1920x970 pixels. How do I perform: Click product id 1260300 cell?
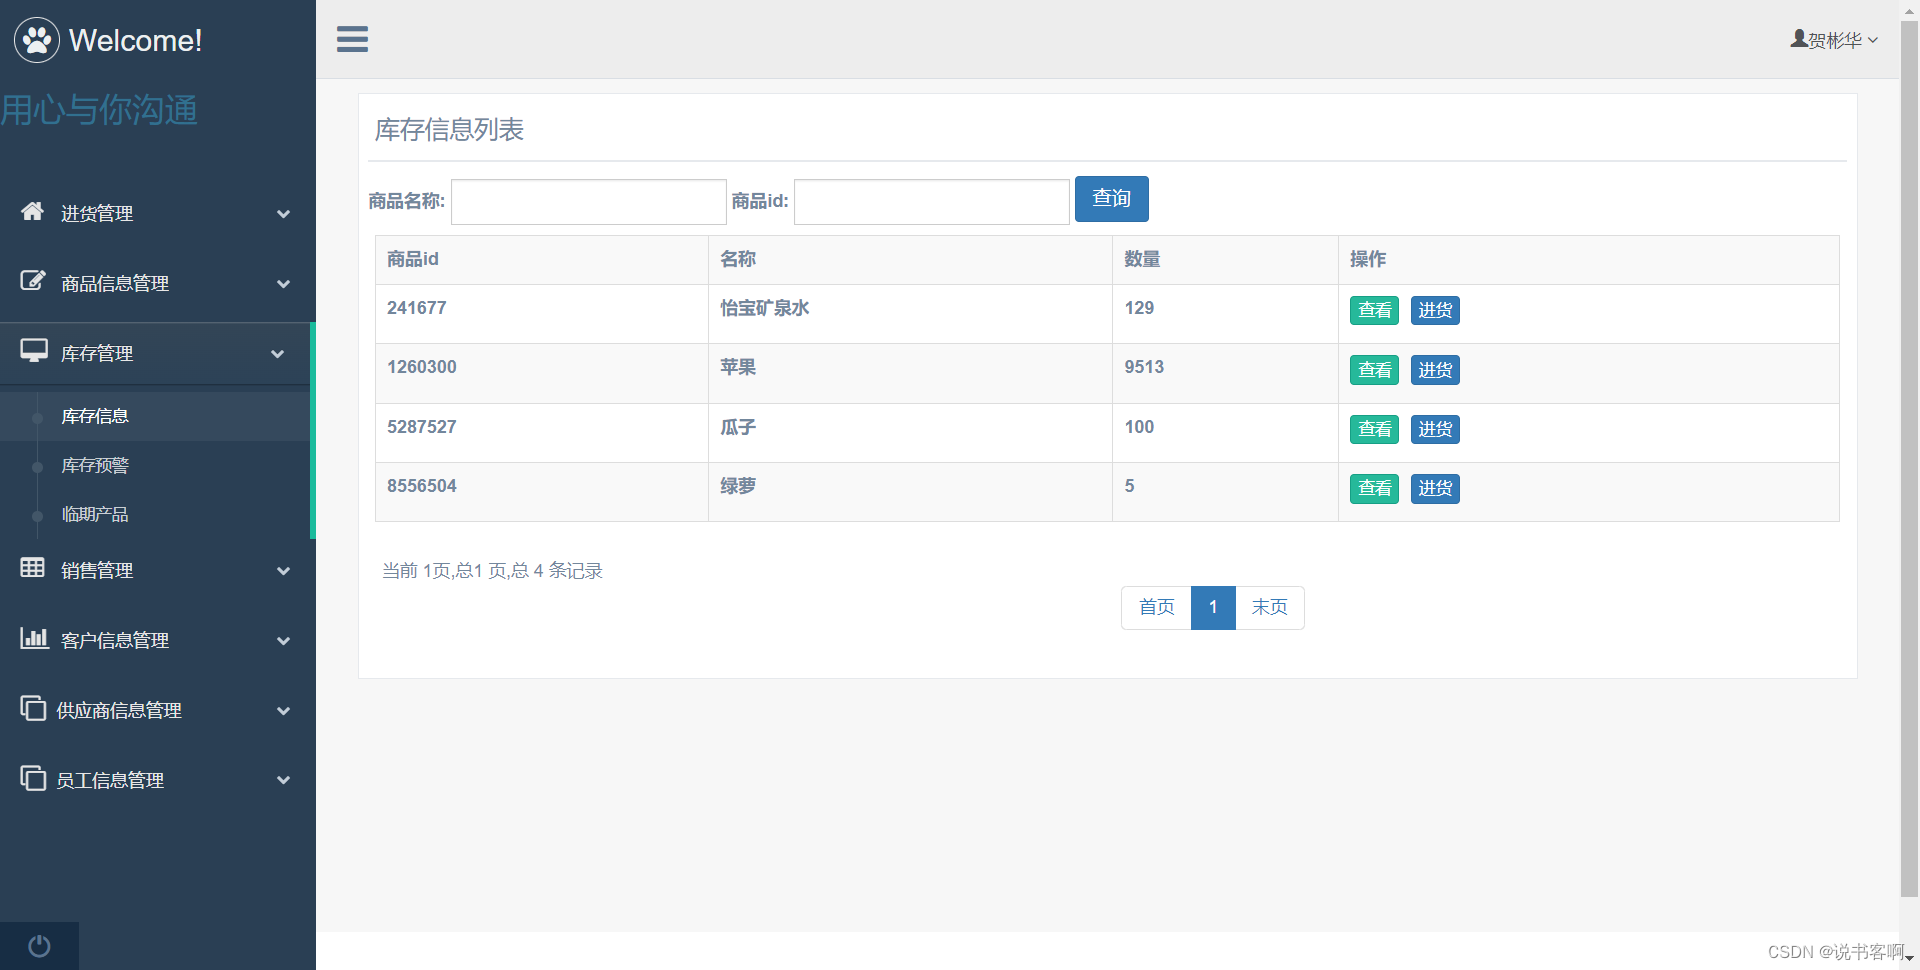coord(542,373)
